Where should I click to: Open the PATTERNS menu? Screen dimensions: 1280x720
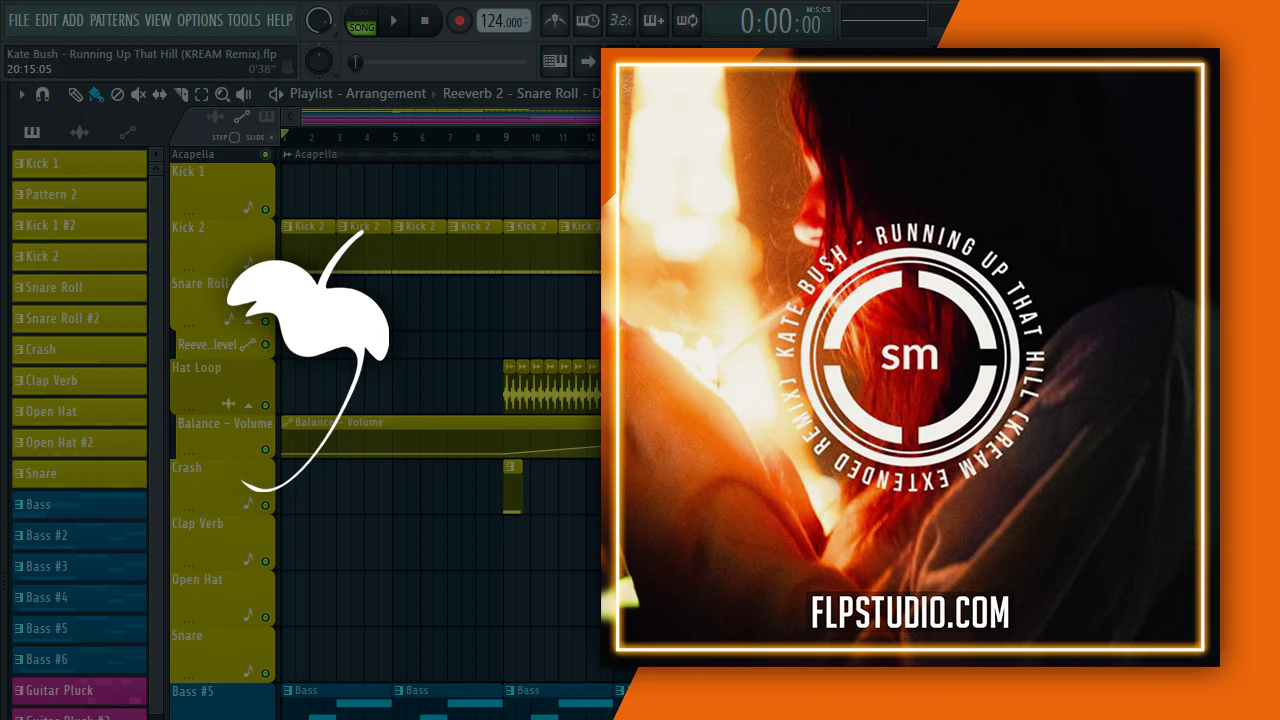114,20
